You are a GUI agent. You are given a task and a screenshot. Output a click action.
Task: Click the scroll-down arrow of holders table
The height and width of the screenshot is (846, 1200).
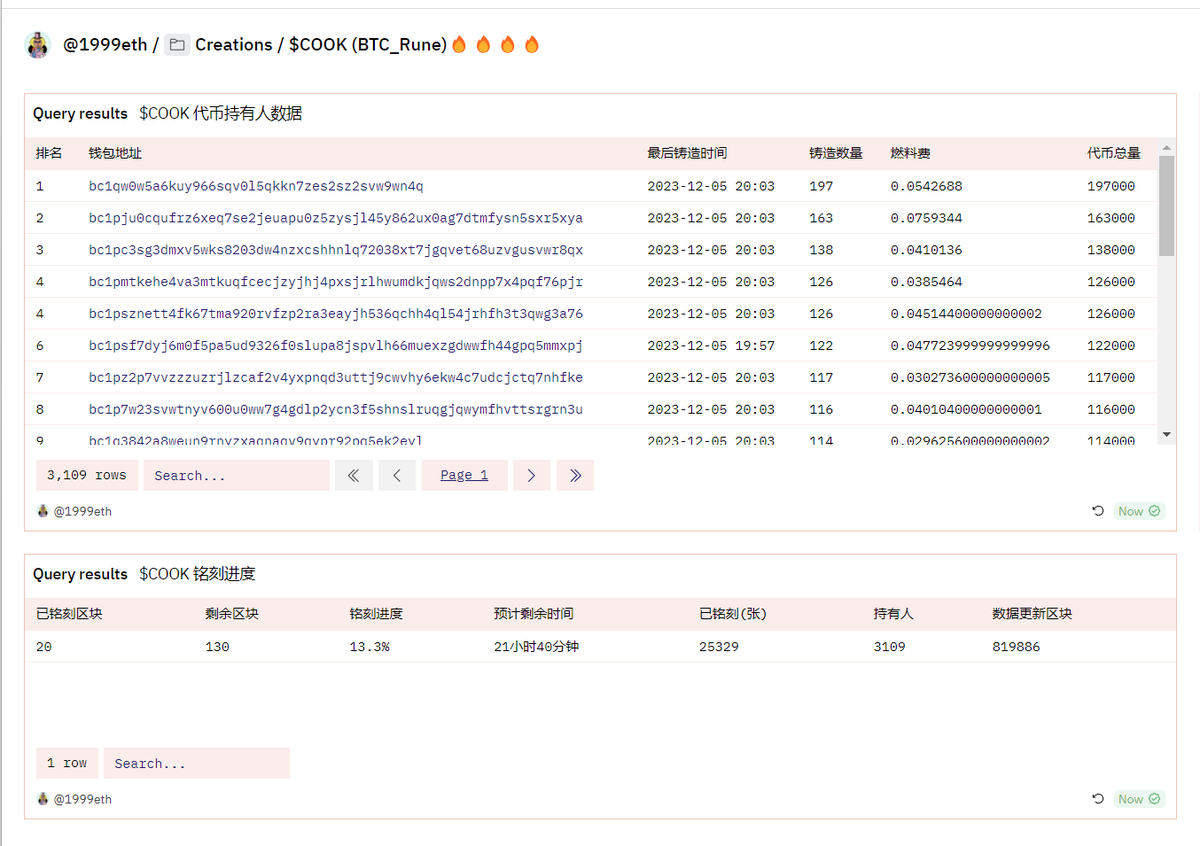coord(1166,434)
